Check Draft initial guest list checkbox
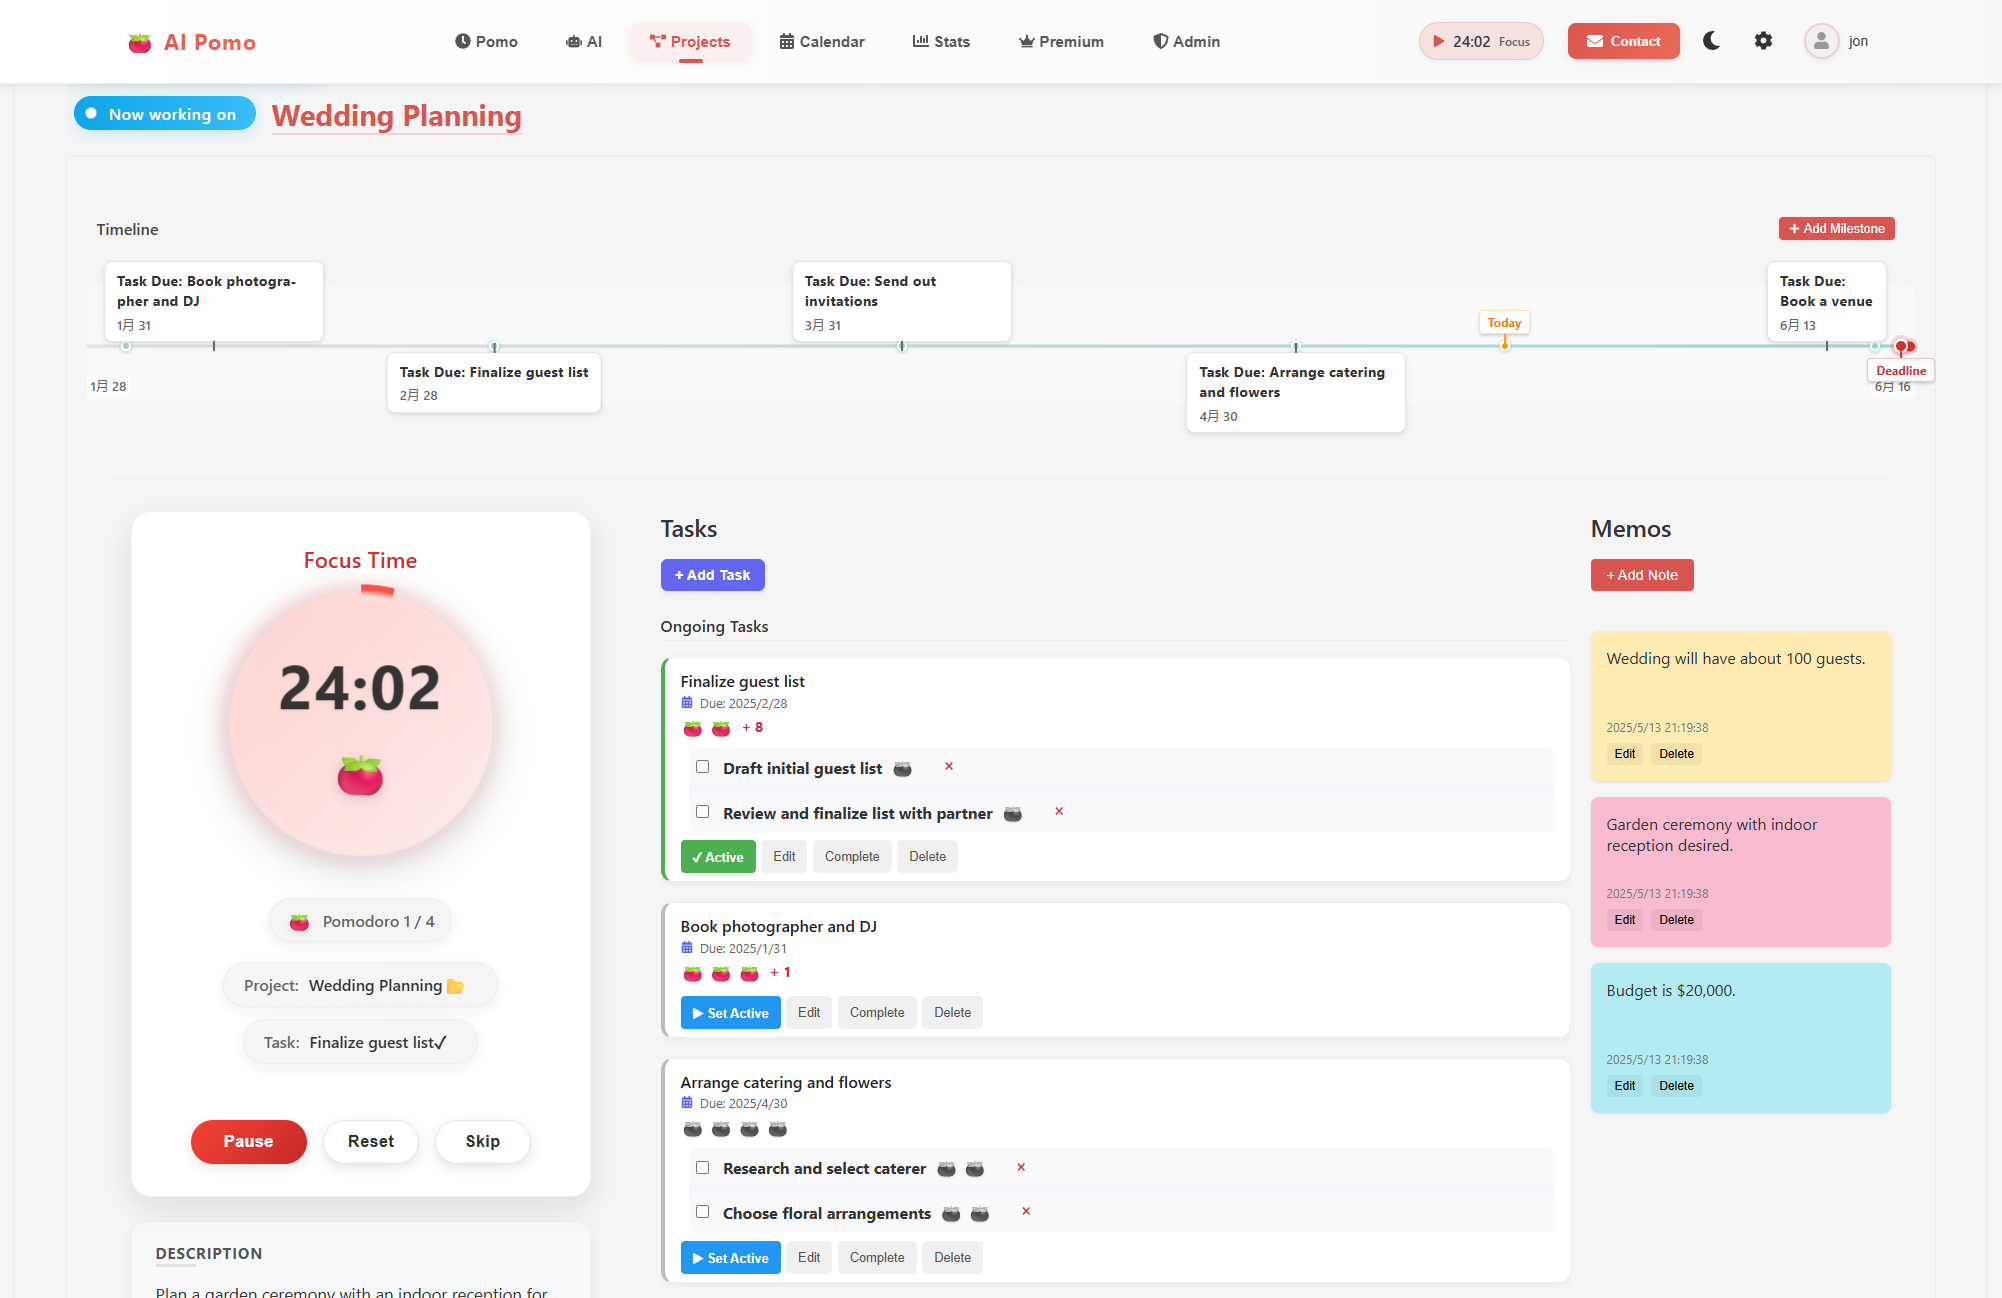The image size is (2002, 1298). [x=702, y=767]
